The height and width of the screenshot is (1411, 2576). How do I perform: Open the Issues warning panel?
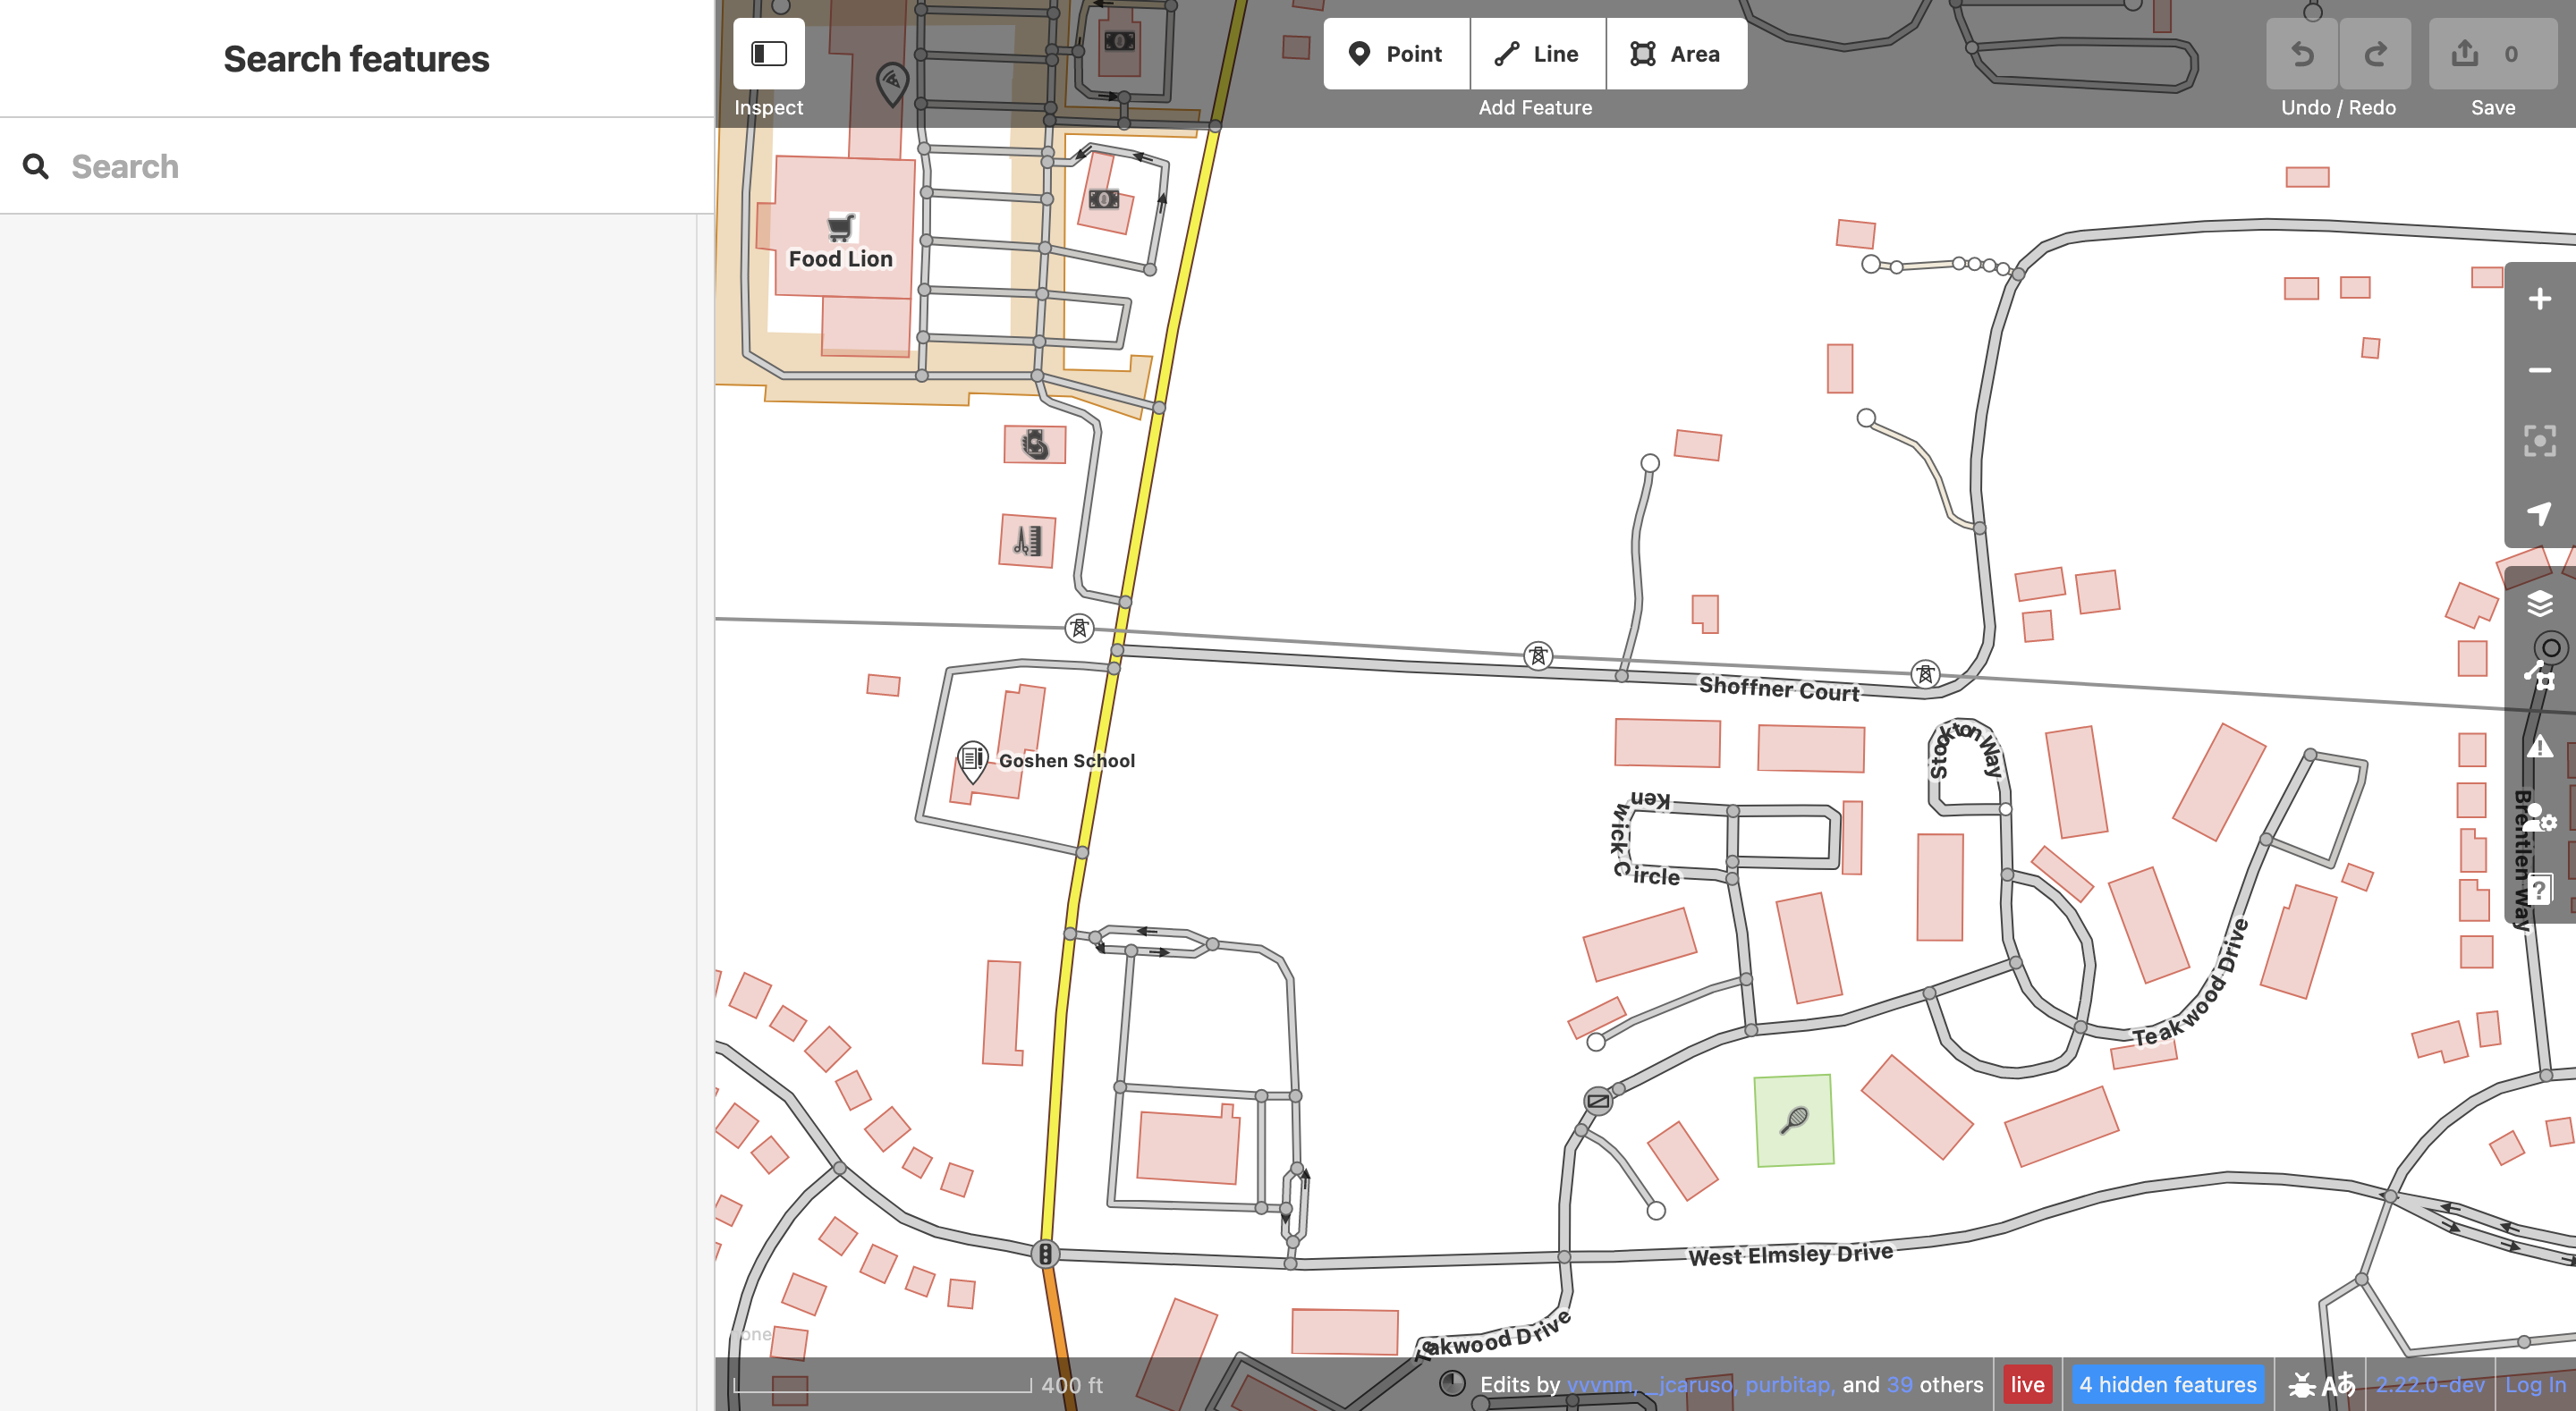(x=2539, y=746)
